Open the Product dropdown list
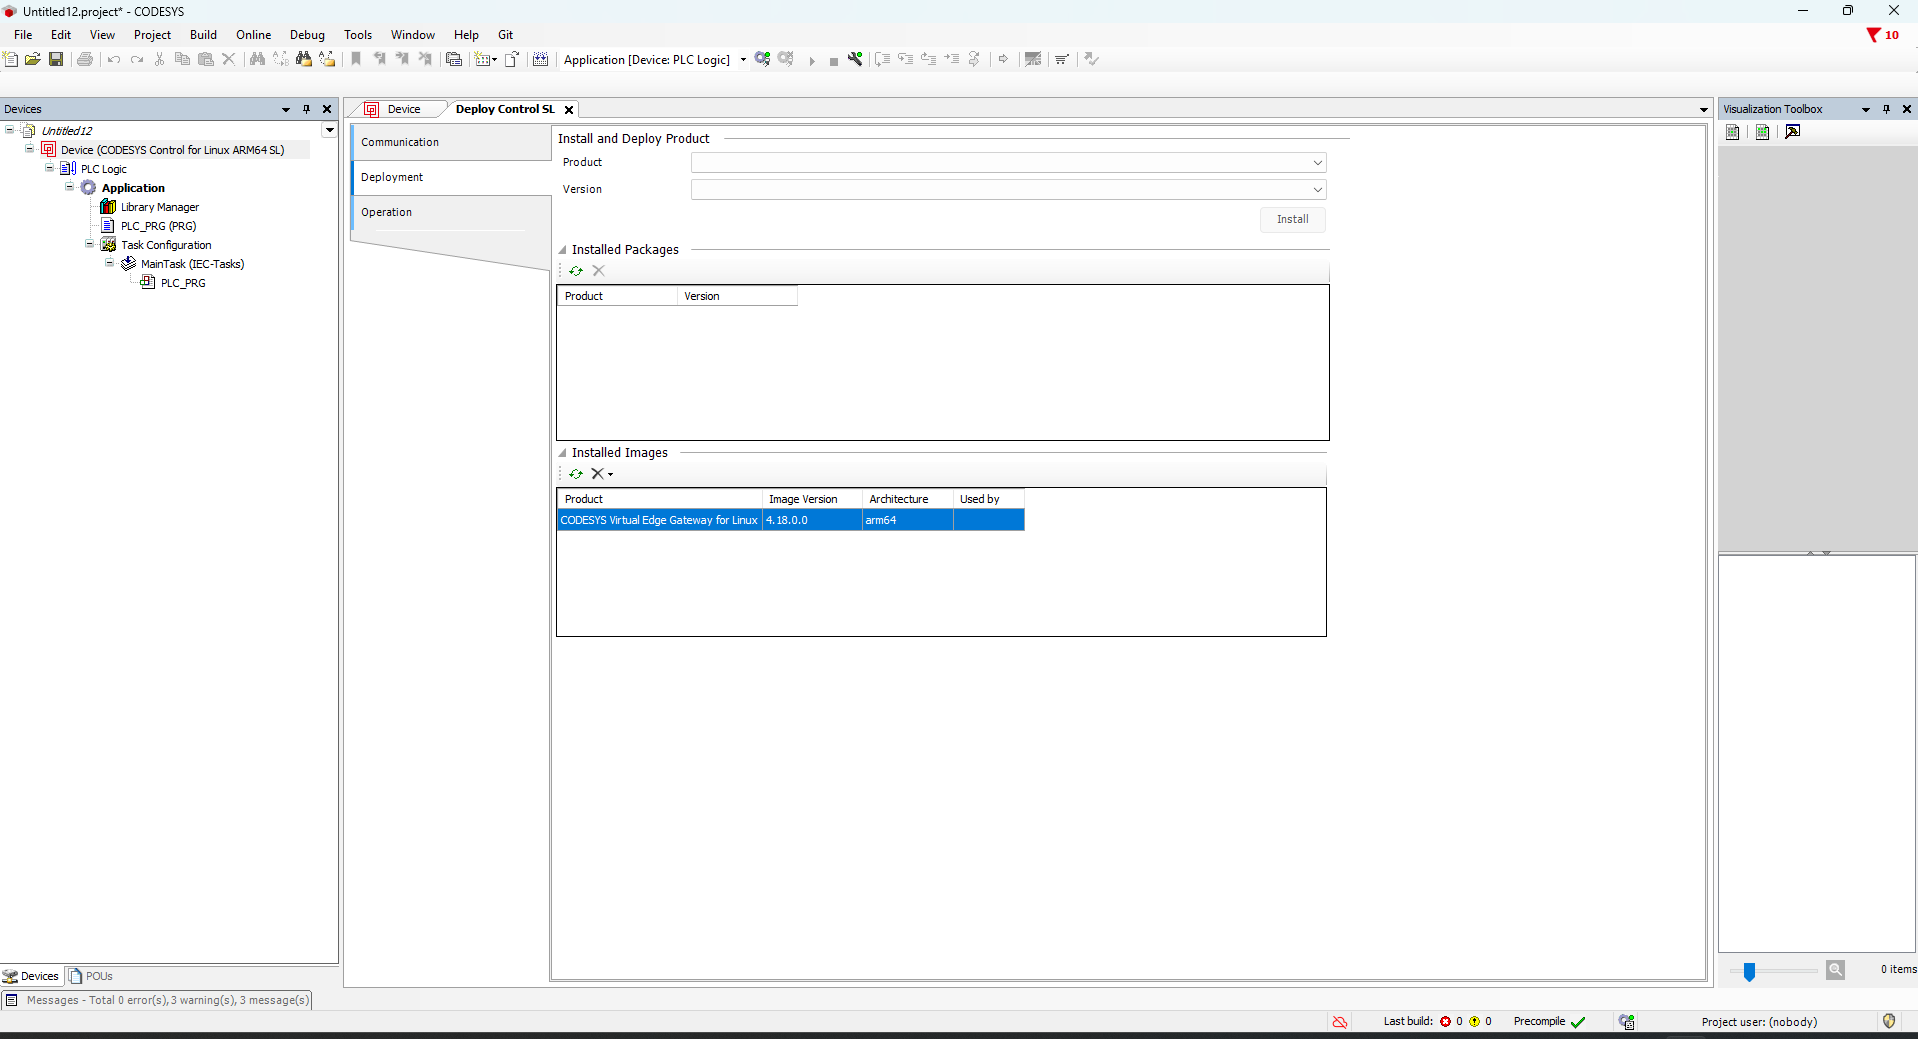Screen dimensions: 1918x1039 1317,163
